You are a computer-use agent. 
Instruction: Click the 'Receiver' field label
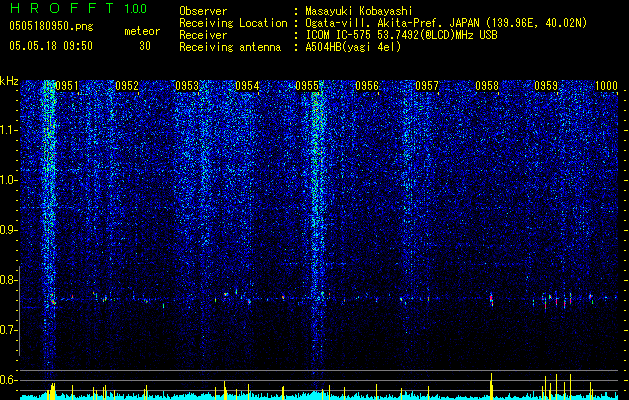pos(203,35)
